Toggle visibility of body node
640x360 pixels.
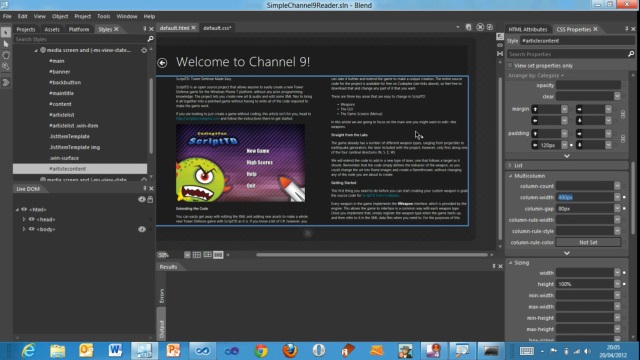pos(31,229)
